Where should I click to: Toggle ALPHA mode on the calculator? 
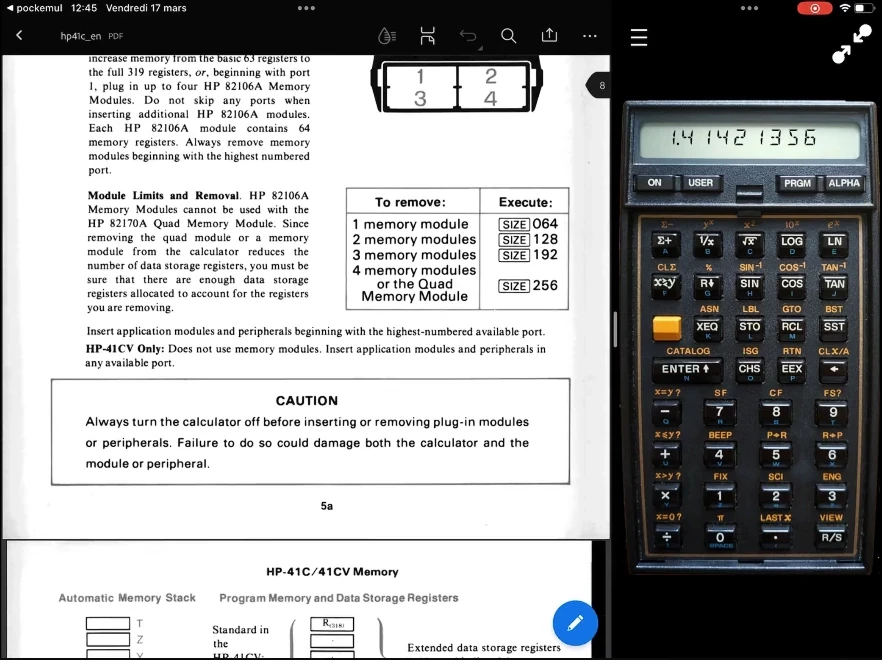tap(844, 183)
